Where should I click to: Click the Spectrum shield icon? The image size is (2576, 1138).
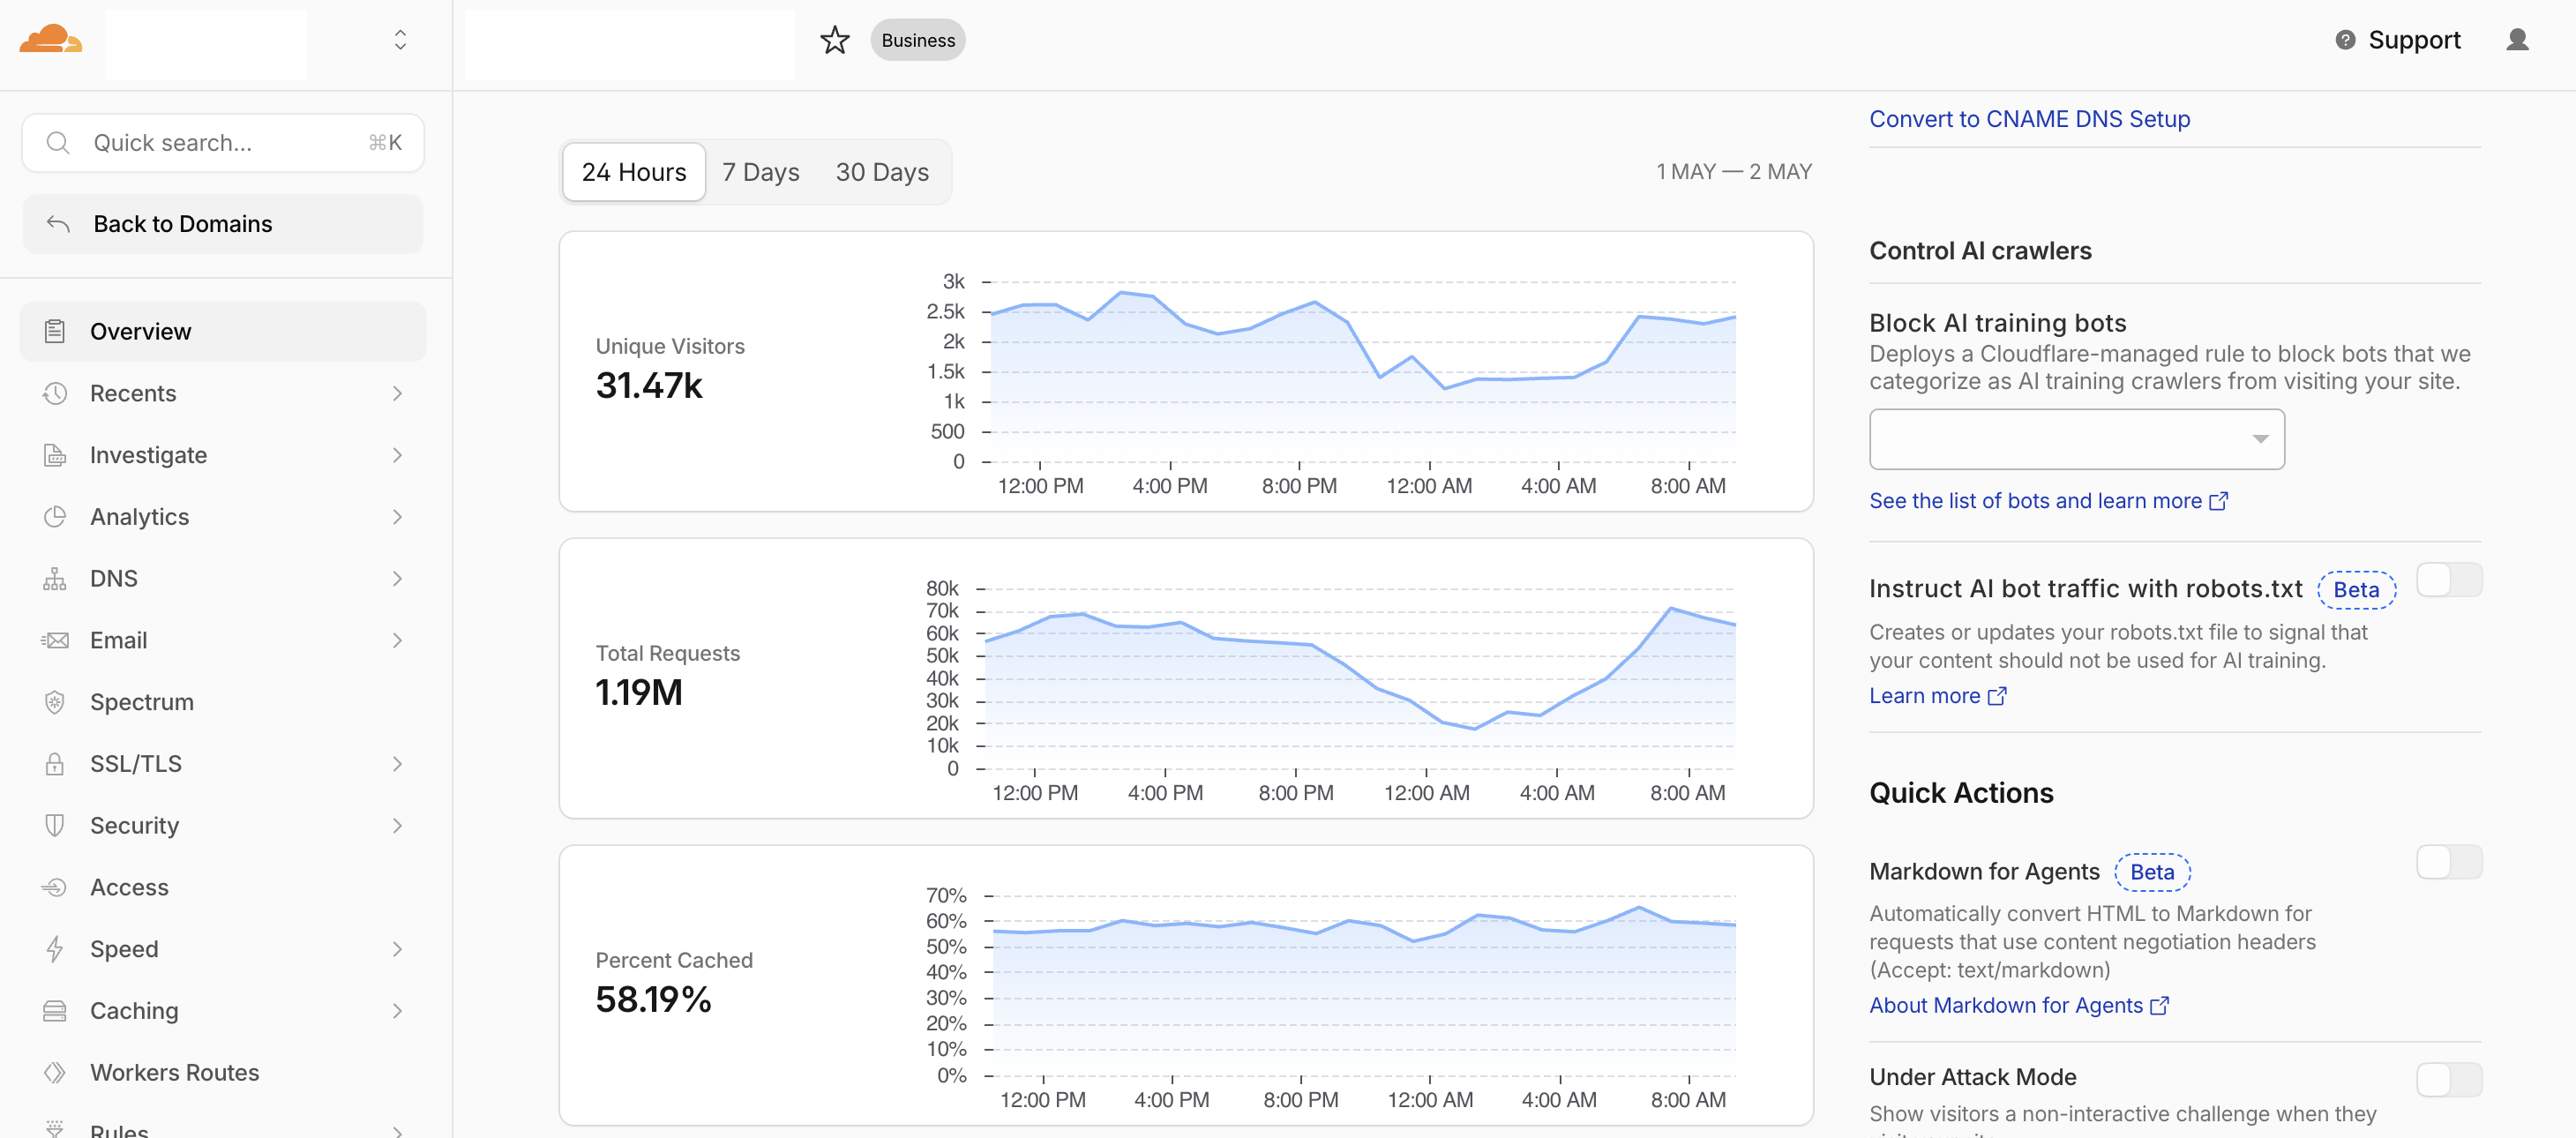pyautogui.click(x=55, y=702)
